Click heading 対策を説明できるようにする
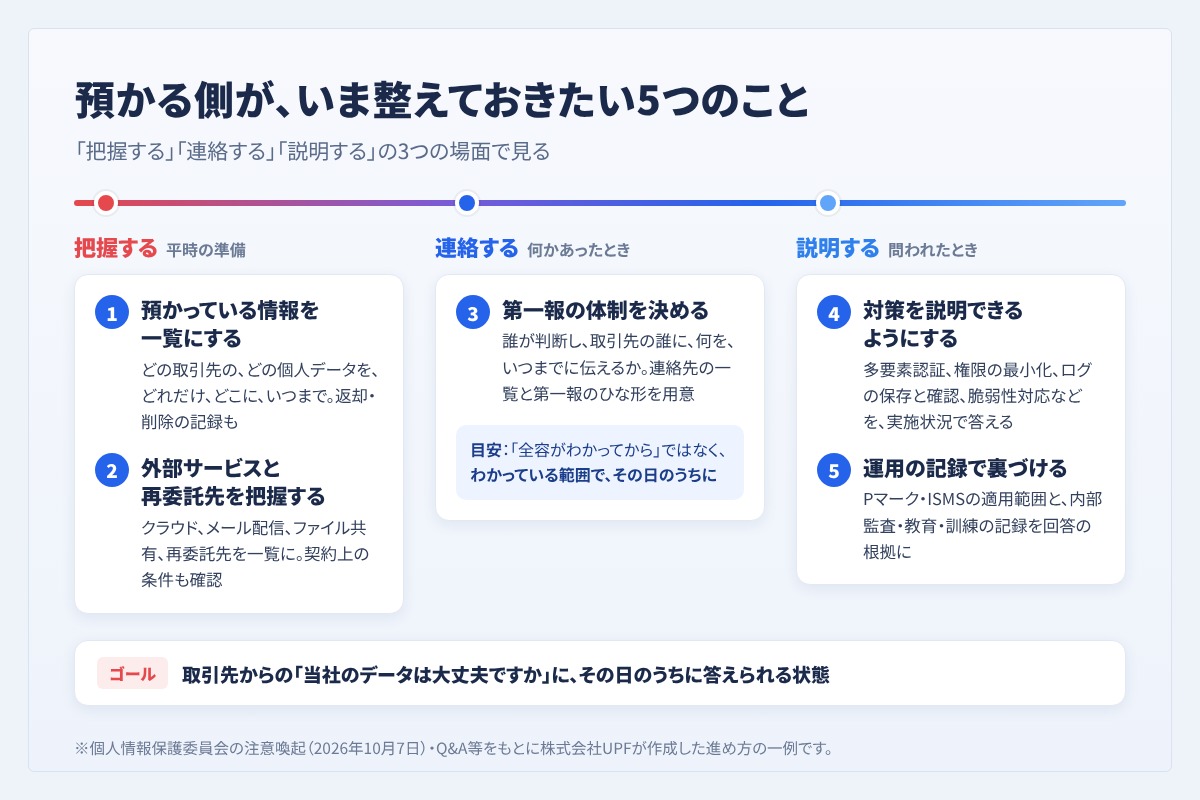The image size is (1200, 800). 943,324
